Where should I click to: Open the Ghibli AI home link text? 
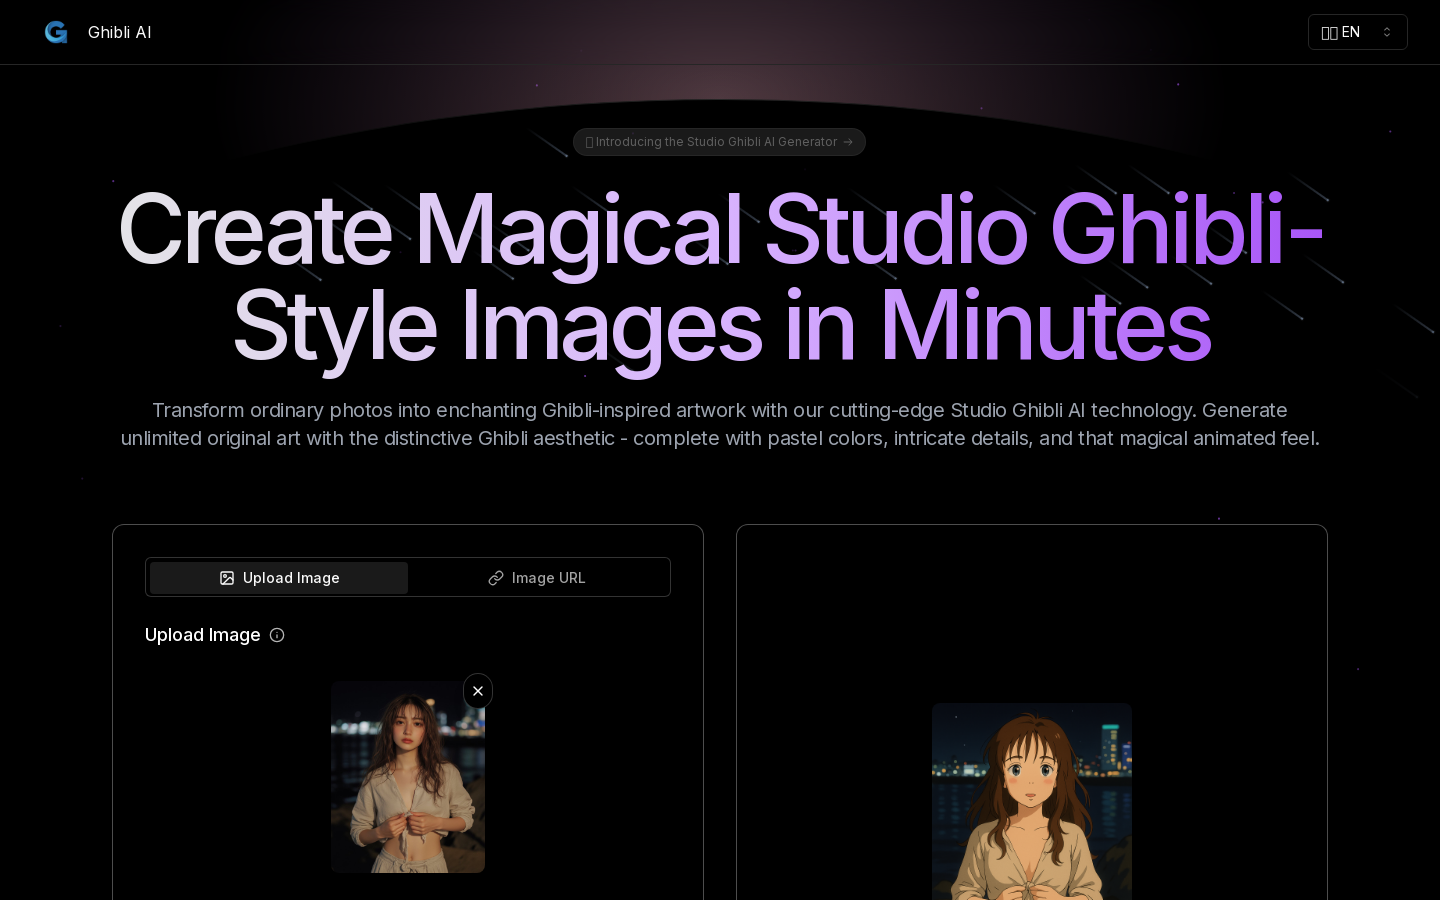(119, 32)
